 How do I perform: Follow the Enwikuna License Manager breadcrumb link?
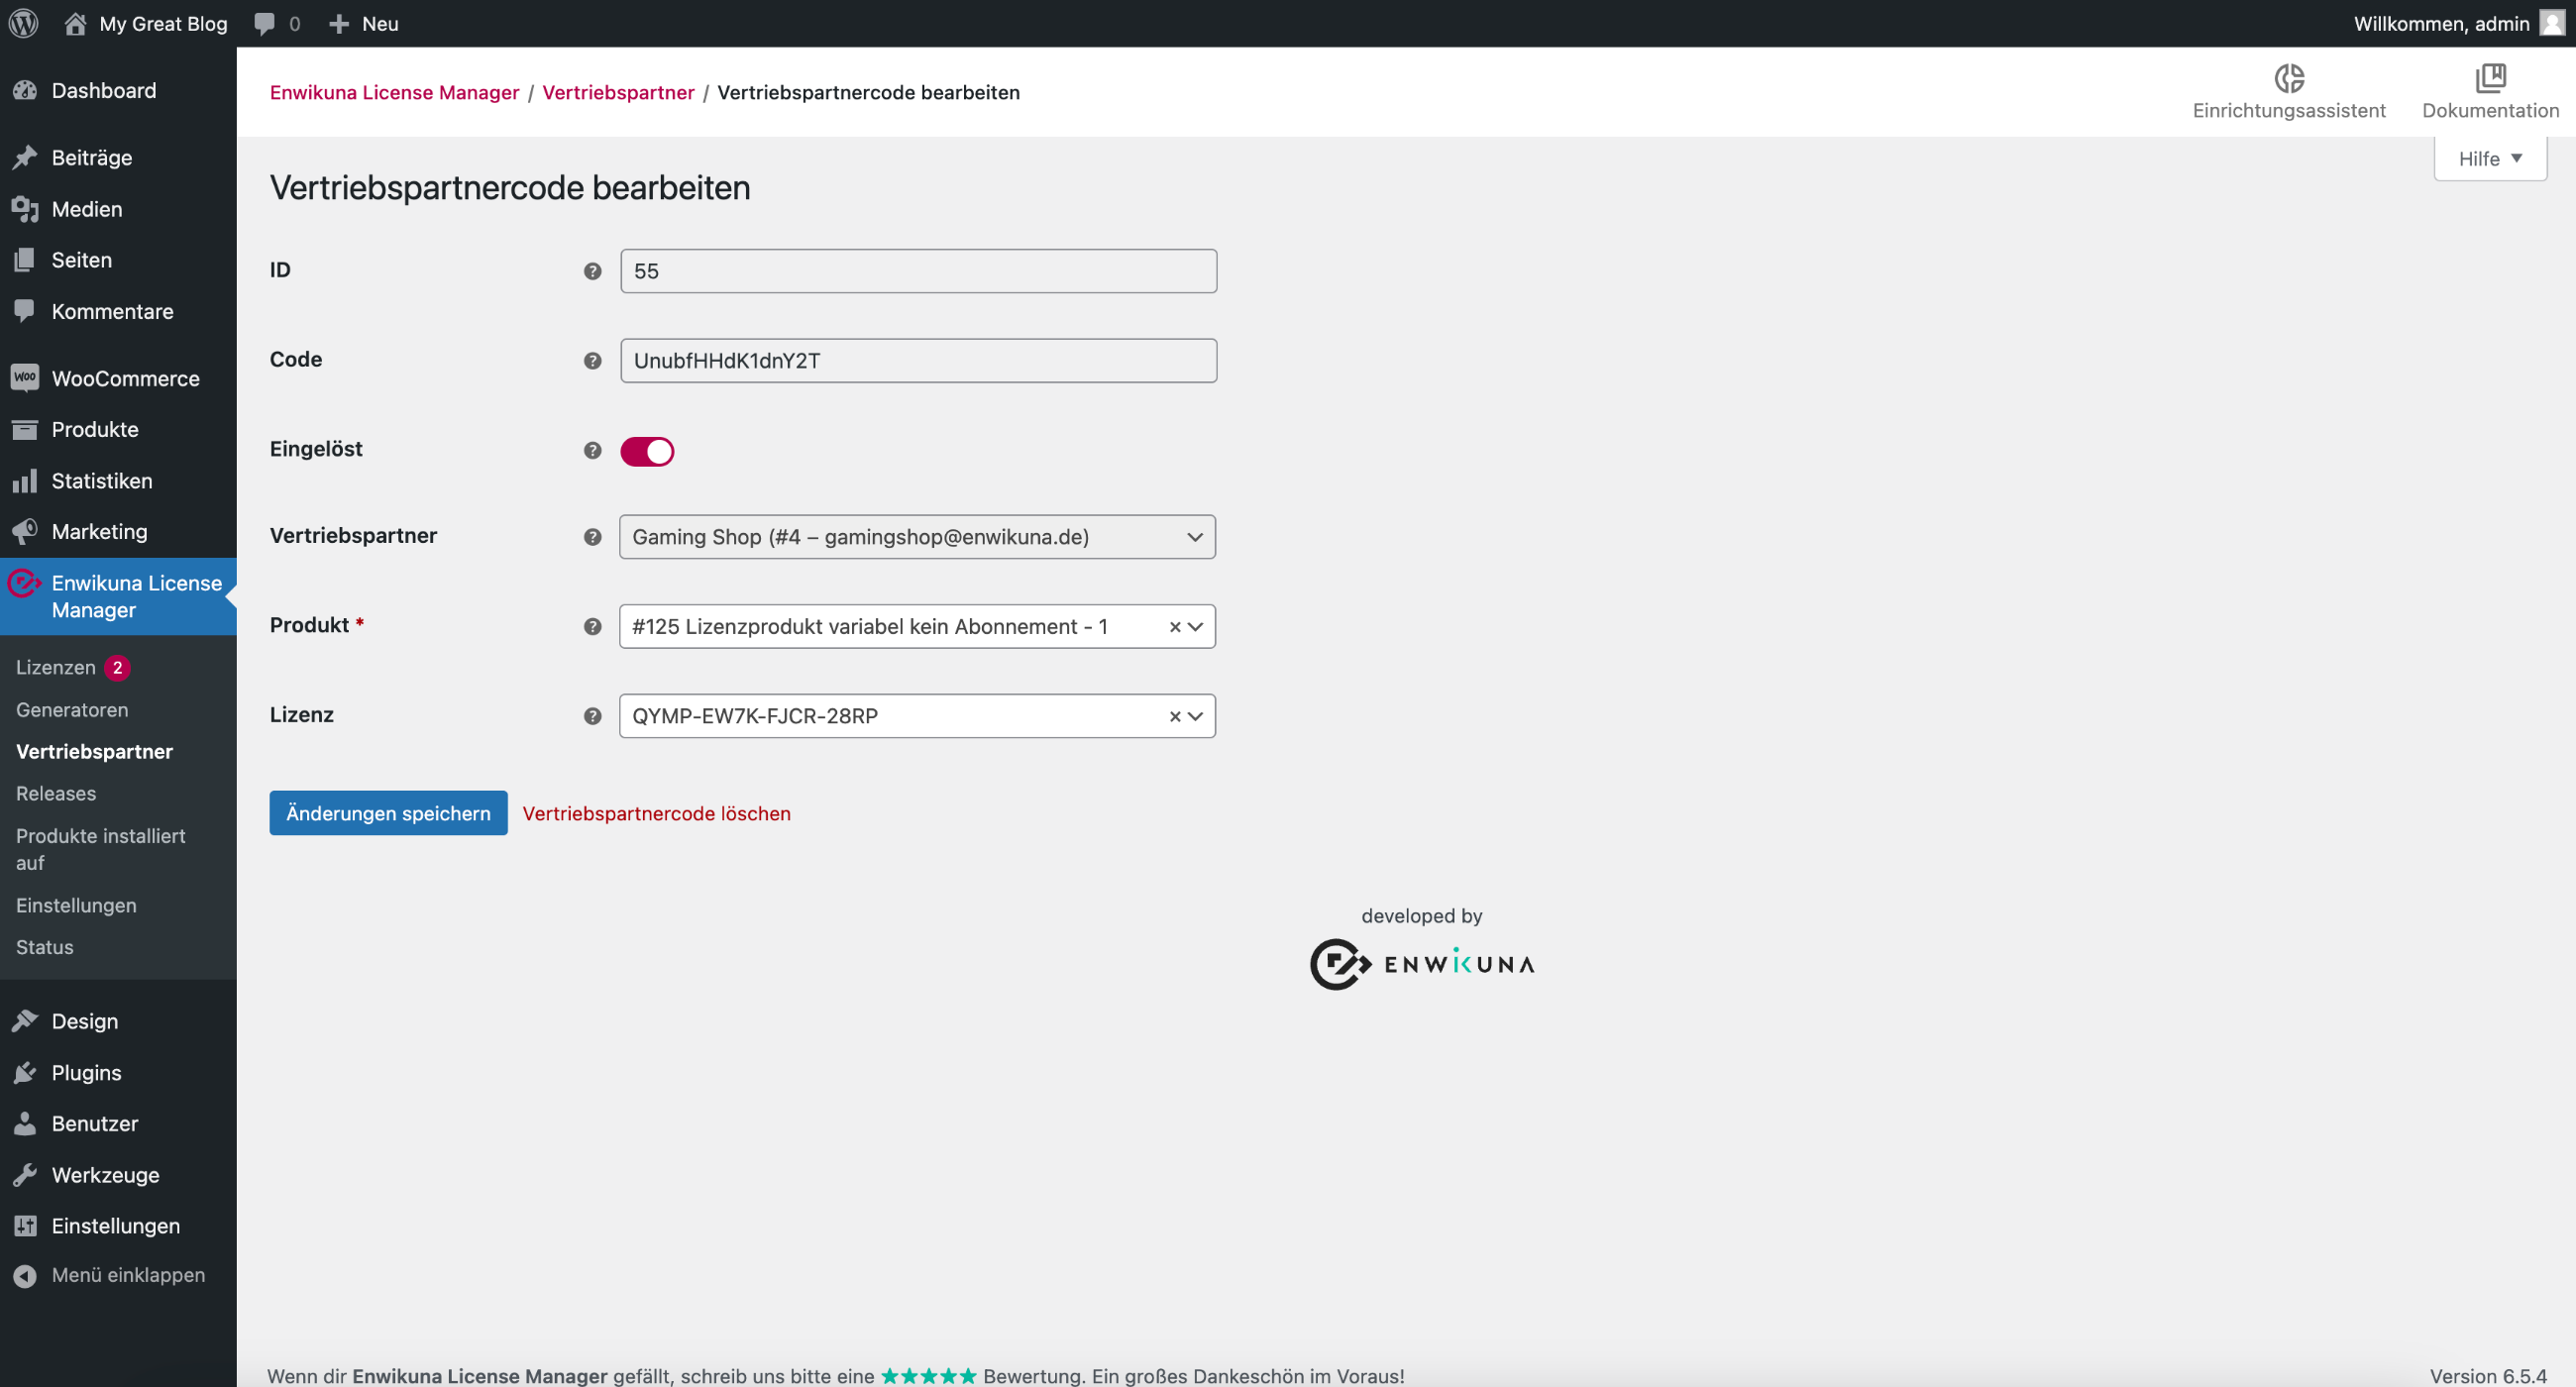click(x=394, y=92)
